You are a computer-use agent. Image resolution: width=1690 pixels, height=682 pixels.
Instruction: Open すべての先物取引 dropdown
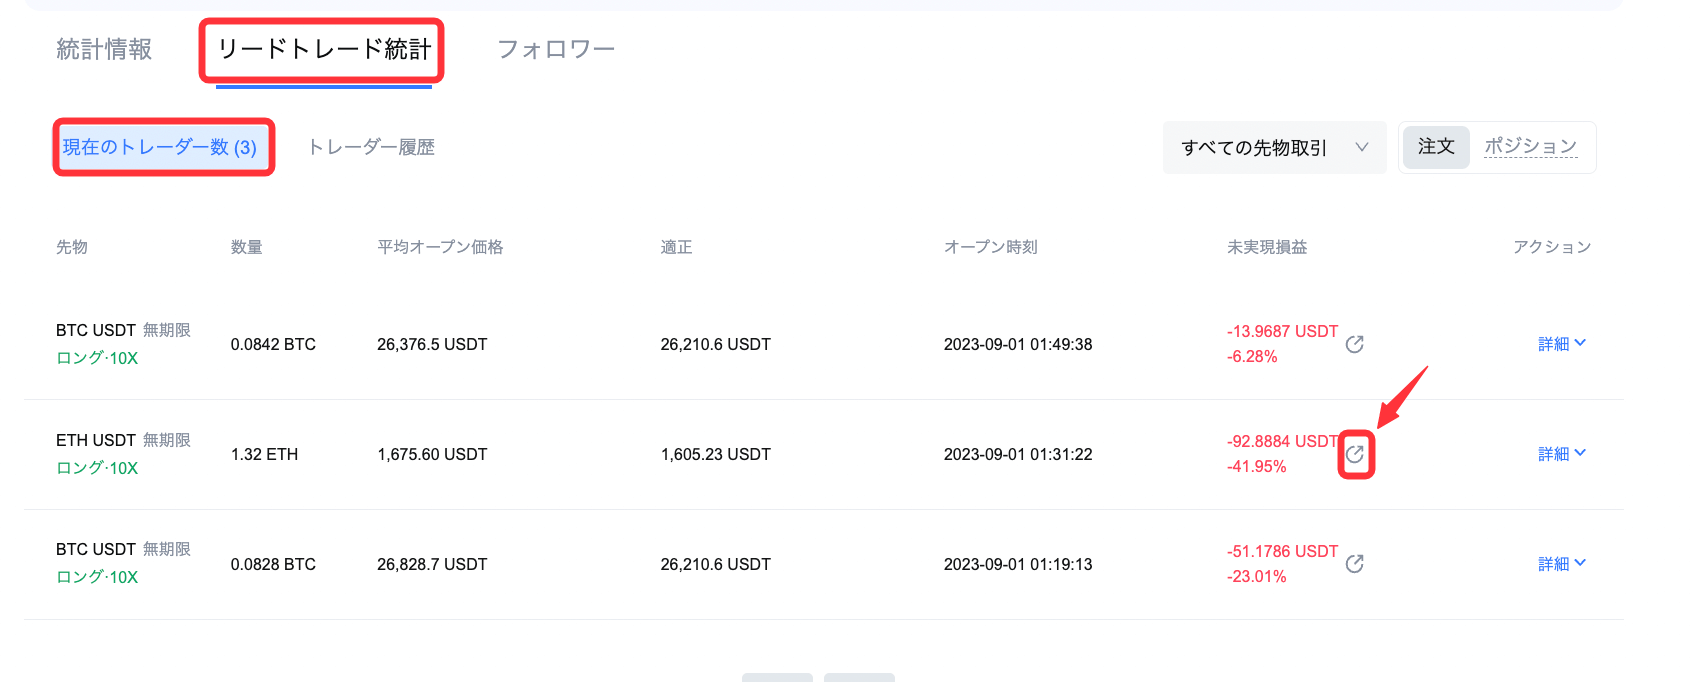click(1274, 148)
